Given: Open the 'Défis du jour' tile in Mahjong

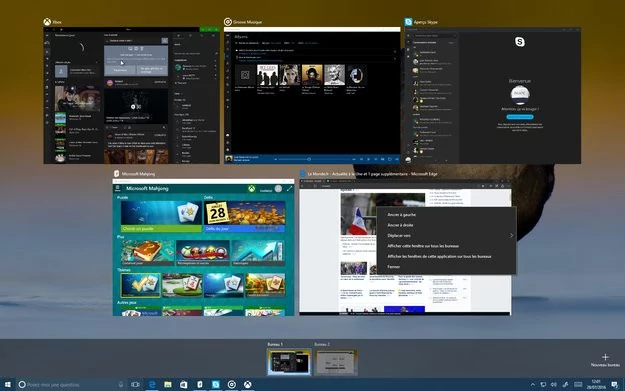Looking at the screenshot, I should (x=244, y=216).
